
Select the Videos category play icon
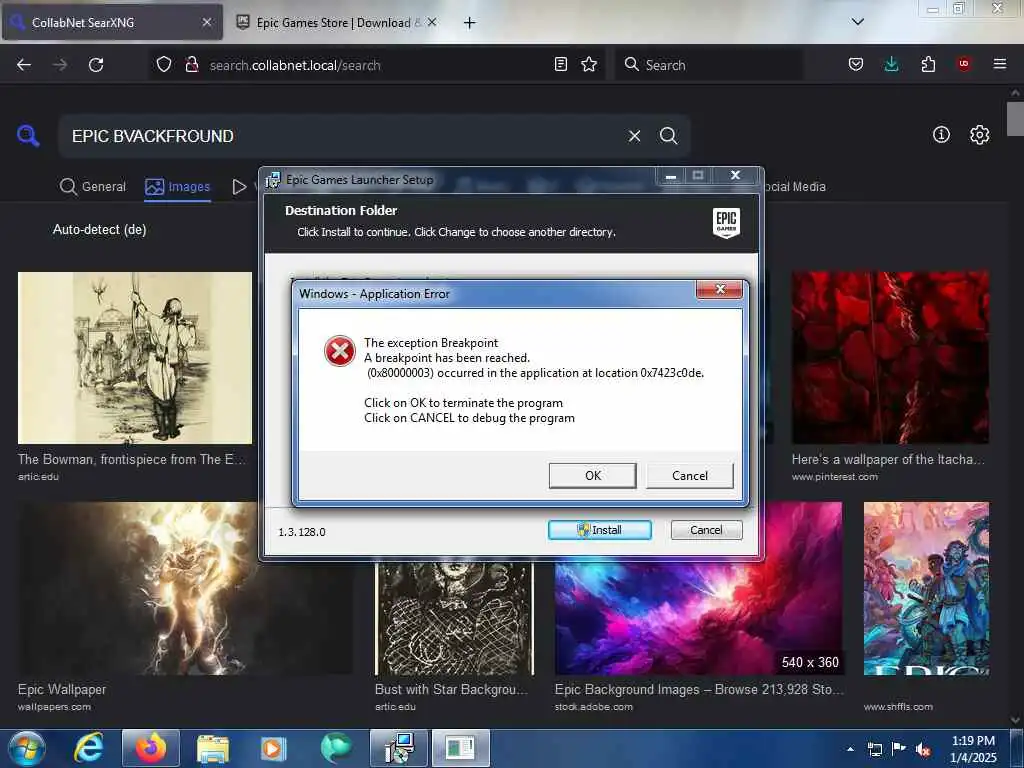[240, 187]
